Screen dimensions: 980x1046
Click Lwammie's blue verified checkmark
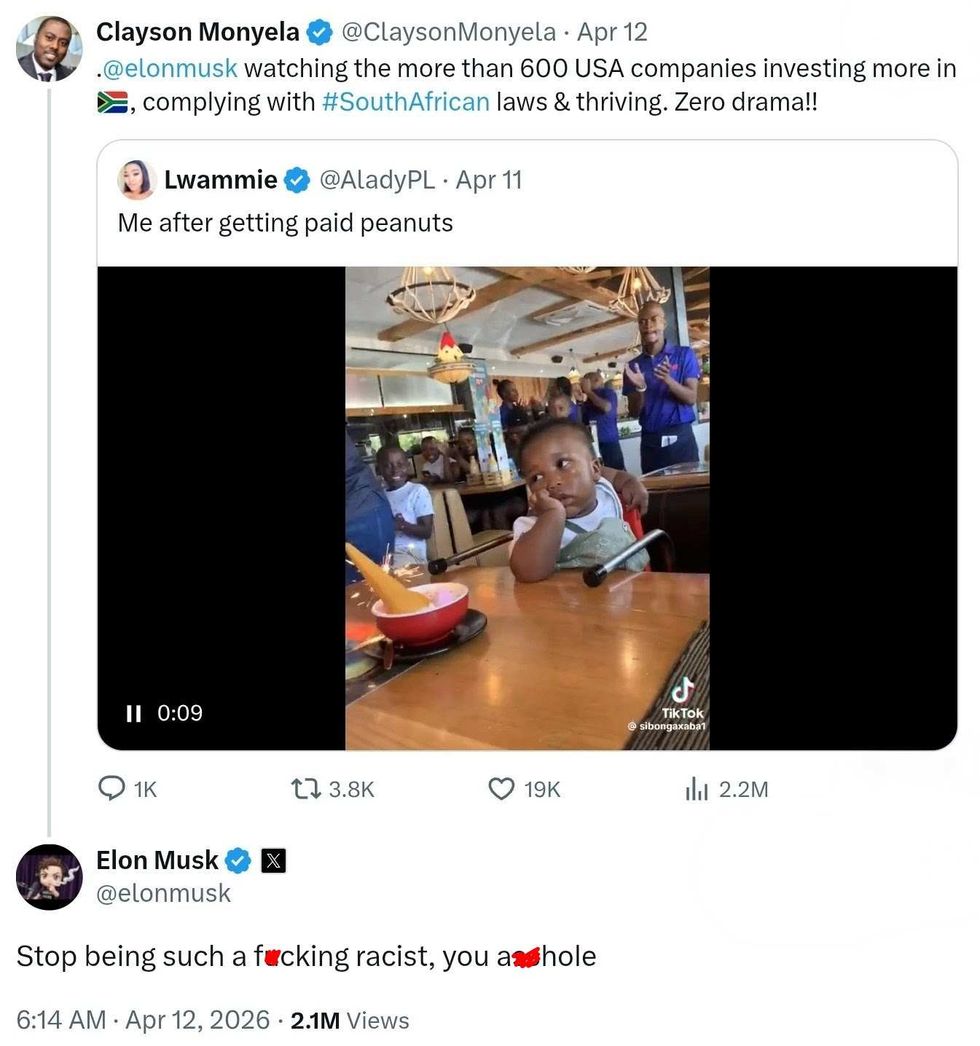click(297, 181)
